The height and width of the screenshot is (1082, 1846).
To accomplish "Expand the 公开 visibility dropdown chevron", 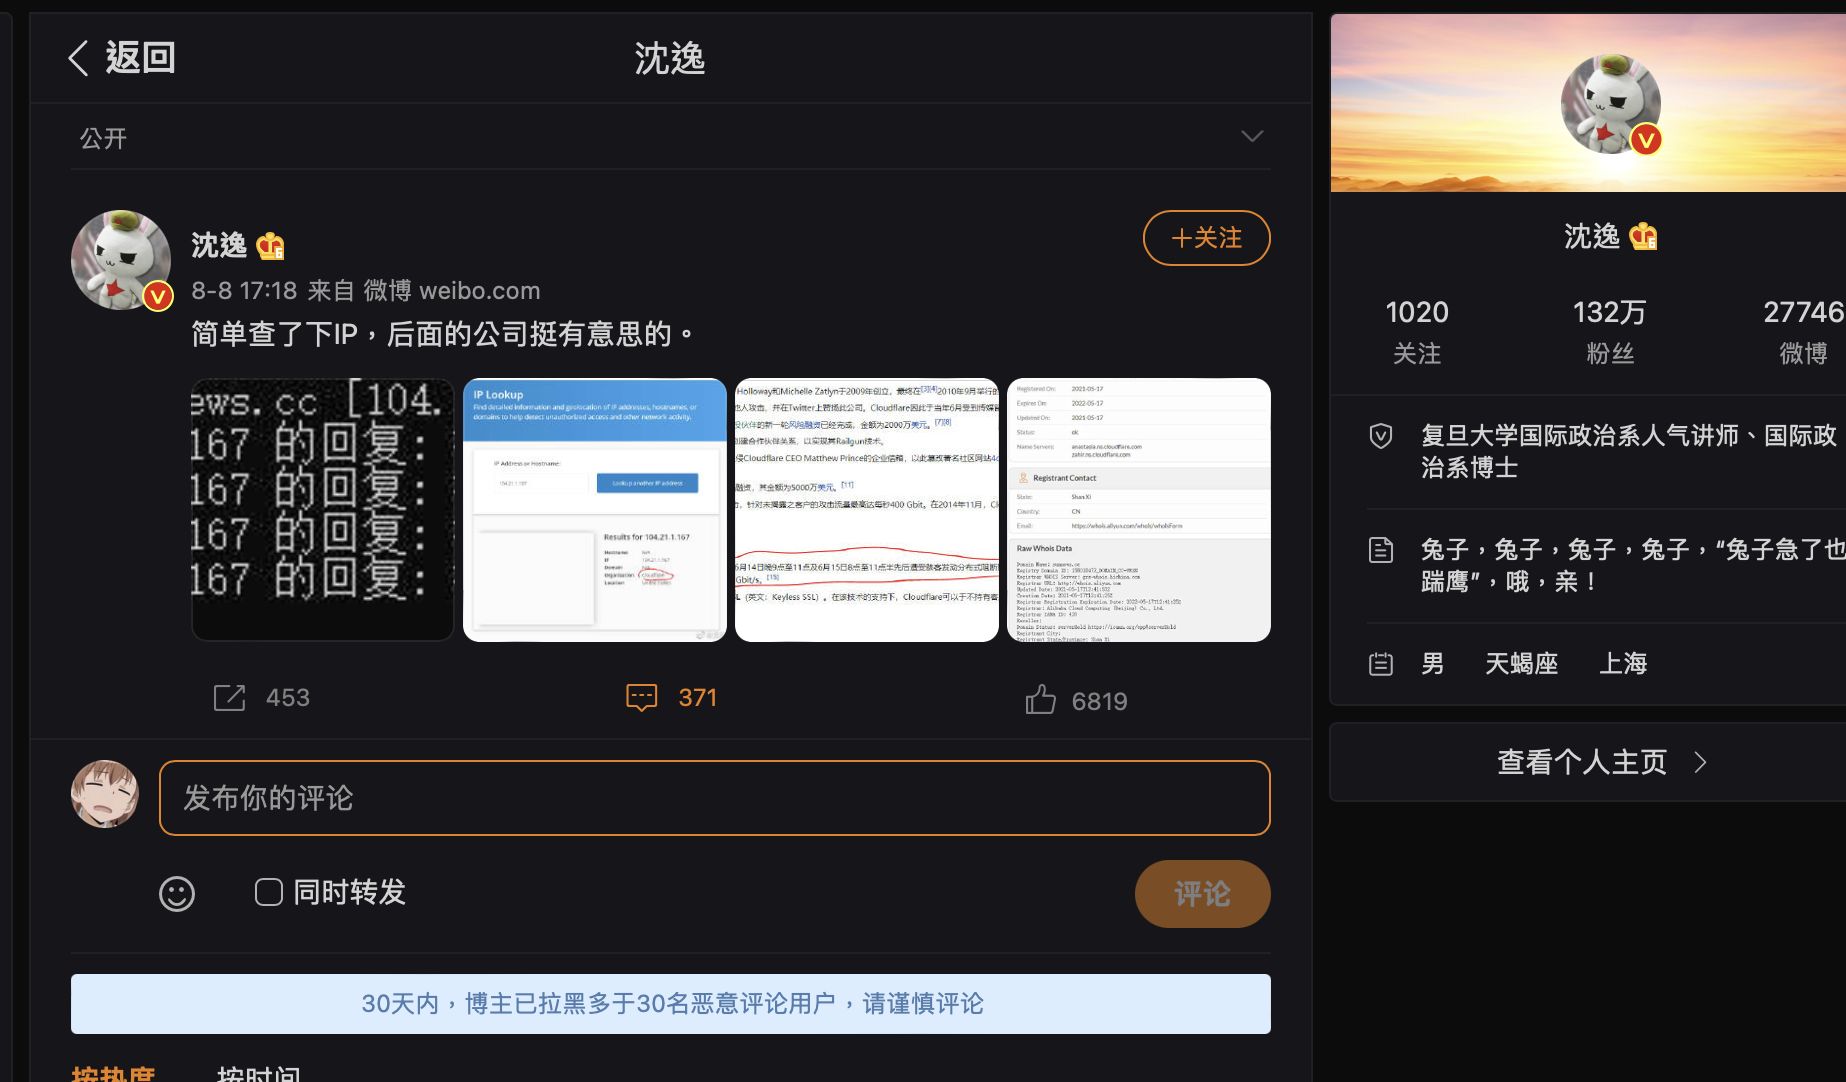I will click(1252, 137).
